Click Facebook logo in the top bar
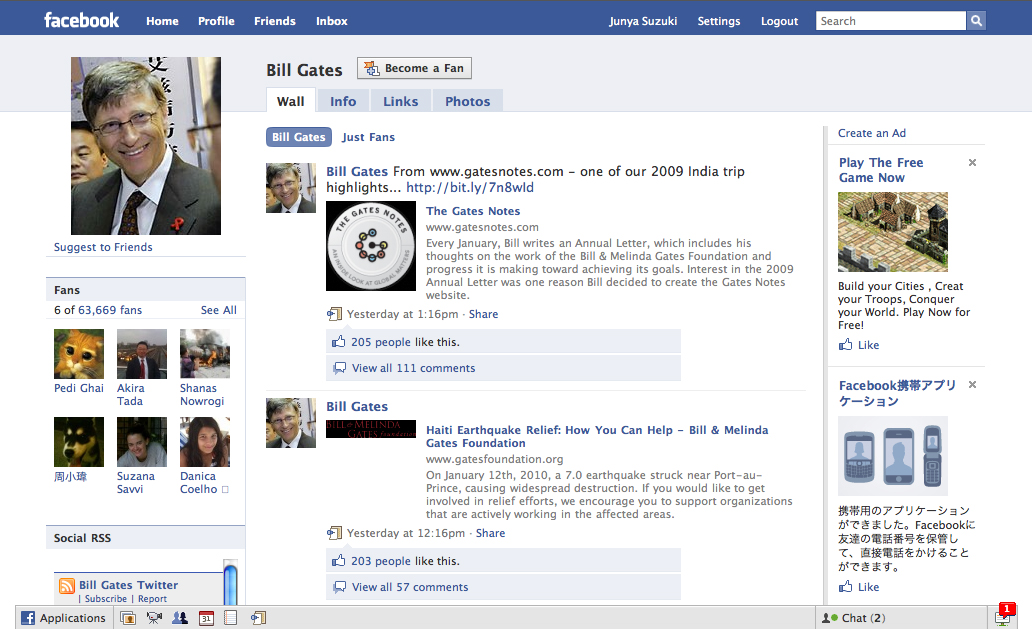The height and width of the screenshot is (629, 1032). (82, 20)
